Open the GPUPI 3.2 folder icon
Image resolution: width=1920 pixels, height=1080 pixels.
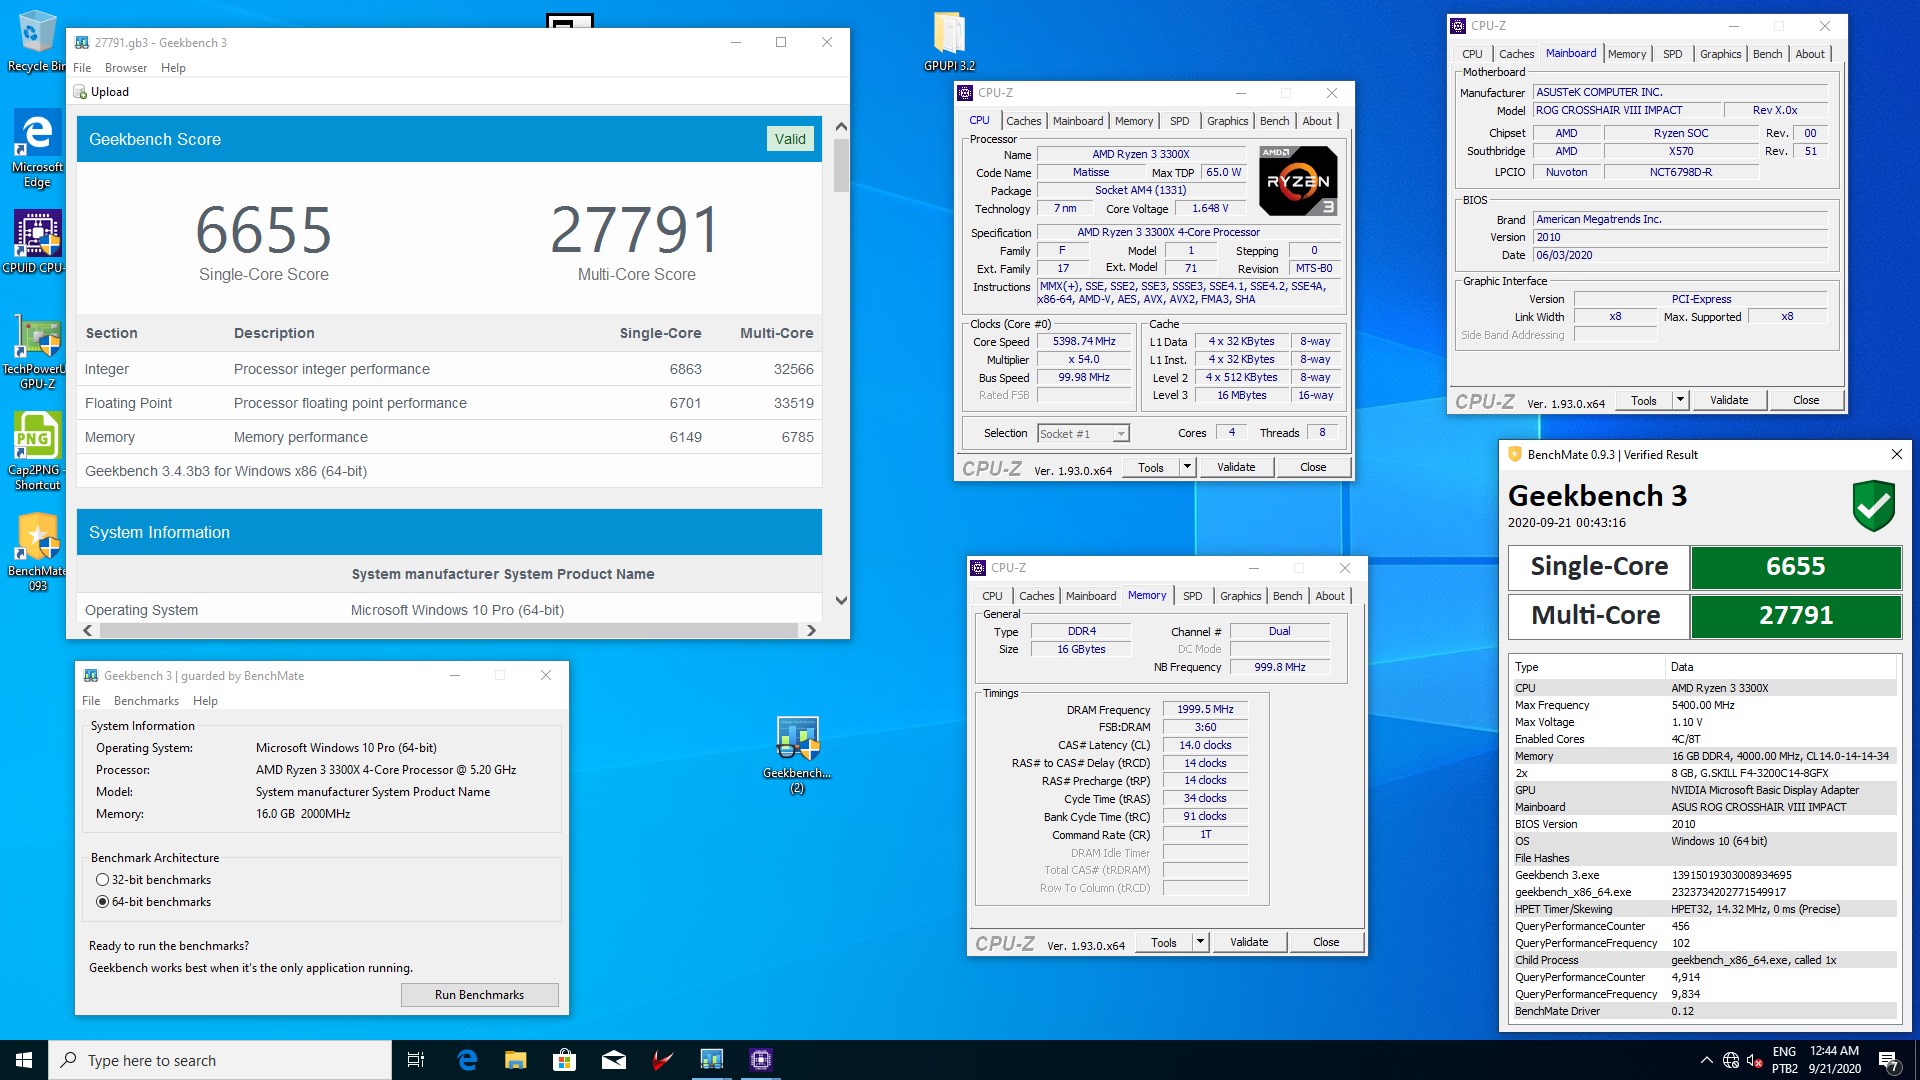[x=949, y=42]
